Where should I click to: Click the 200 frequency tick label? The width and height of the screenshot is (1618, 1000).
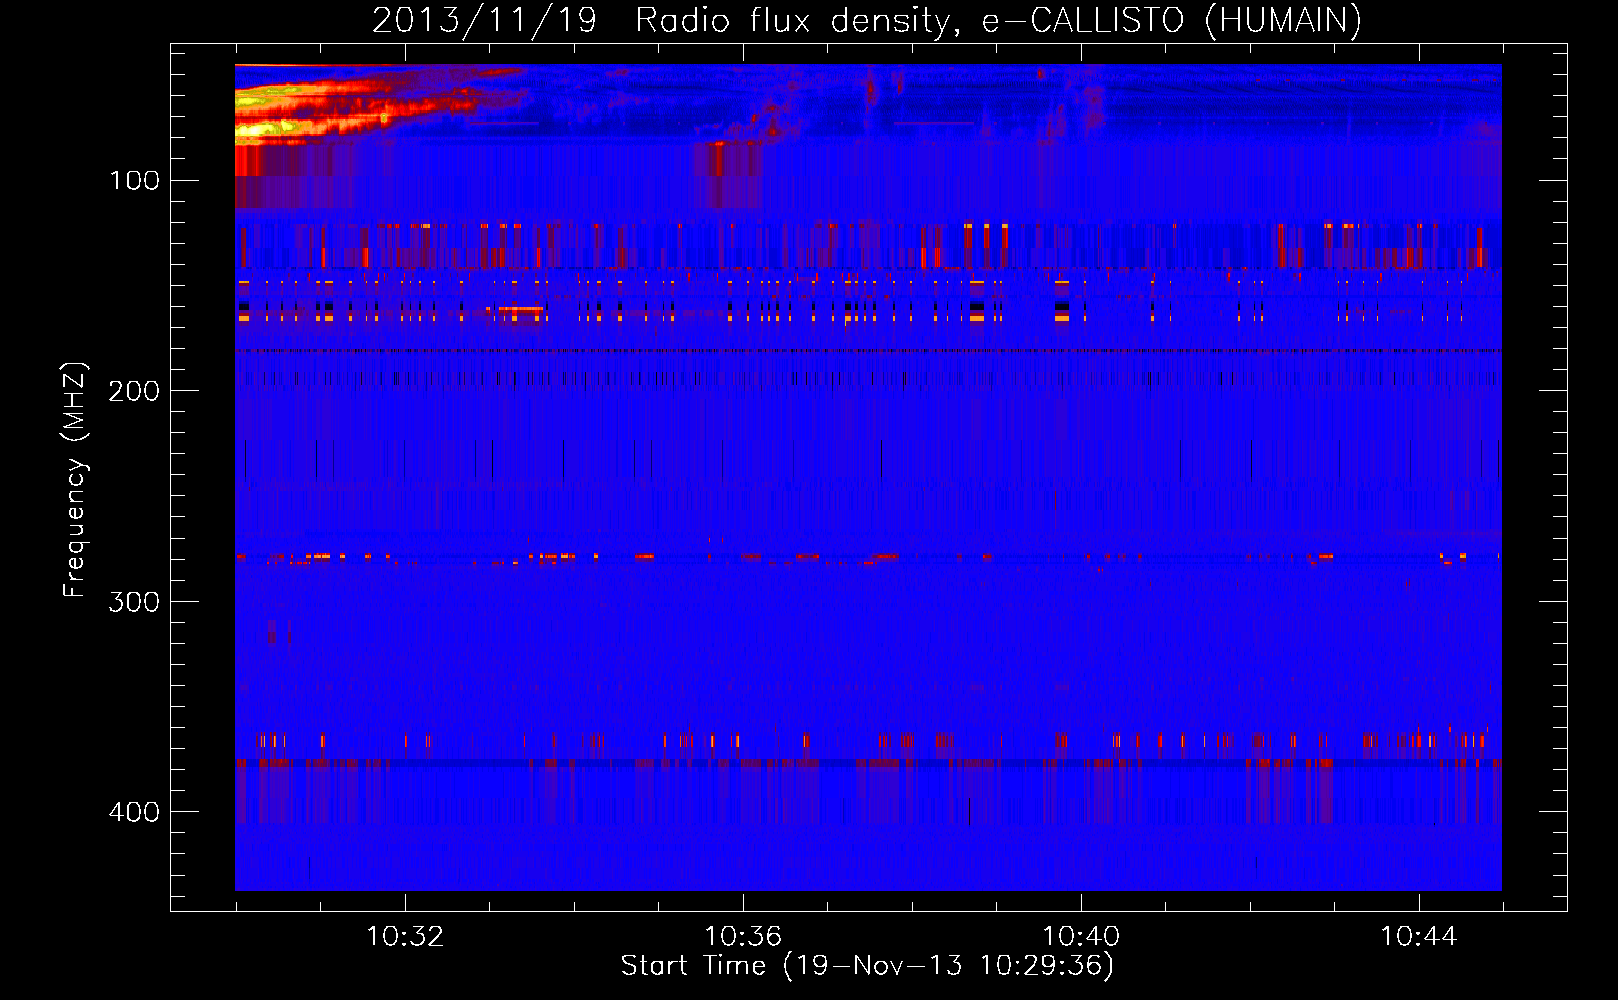point(133,391)
